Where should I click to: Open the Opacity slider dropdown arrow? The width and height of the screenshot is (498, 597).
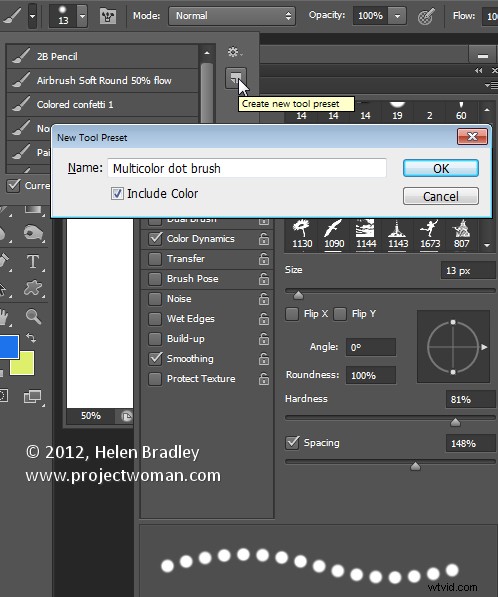coord(397,16)
